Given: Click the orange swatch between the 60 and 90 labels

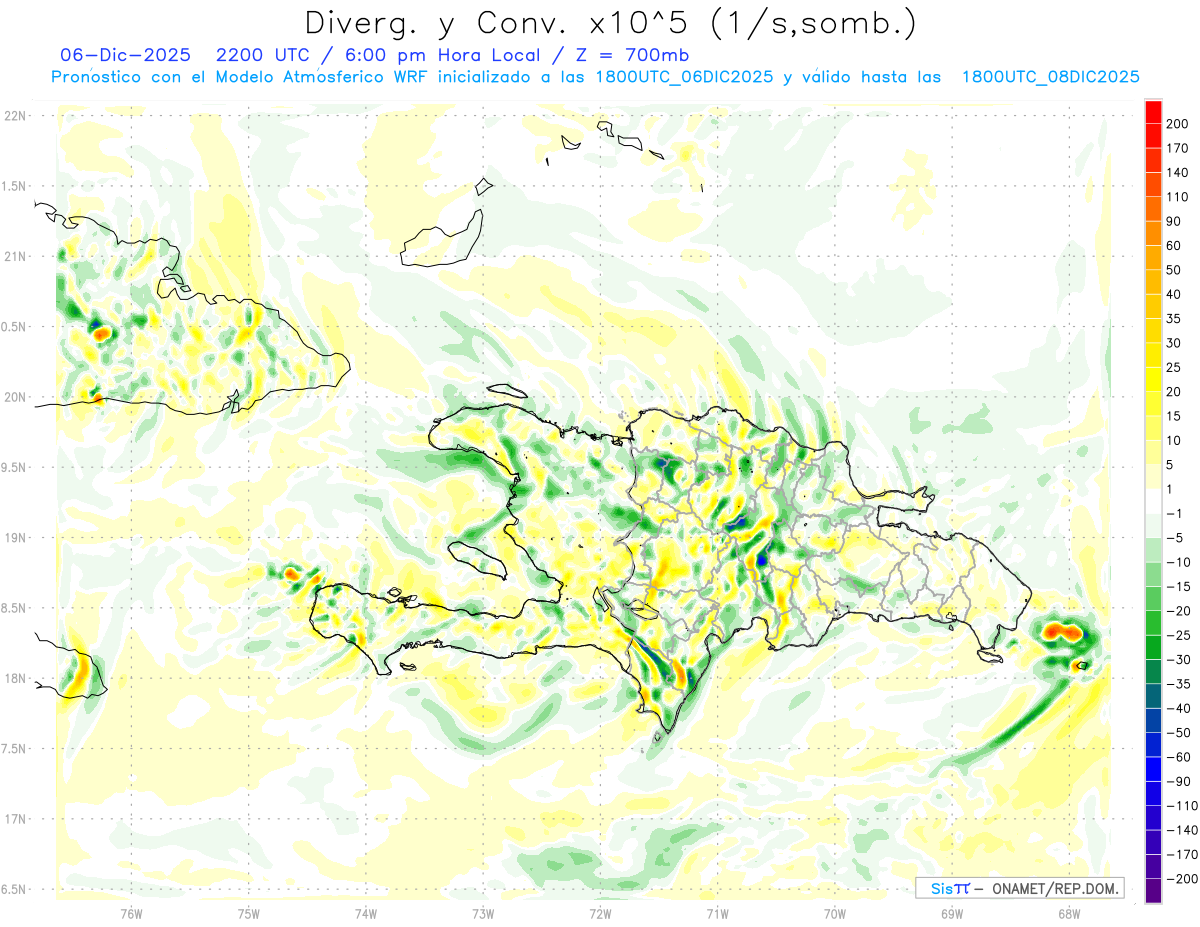Looking at the screenshot, I should point(1153,233).
